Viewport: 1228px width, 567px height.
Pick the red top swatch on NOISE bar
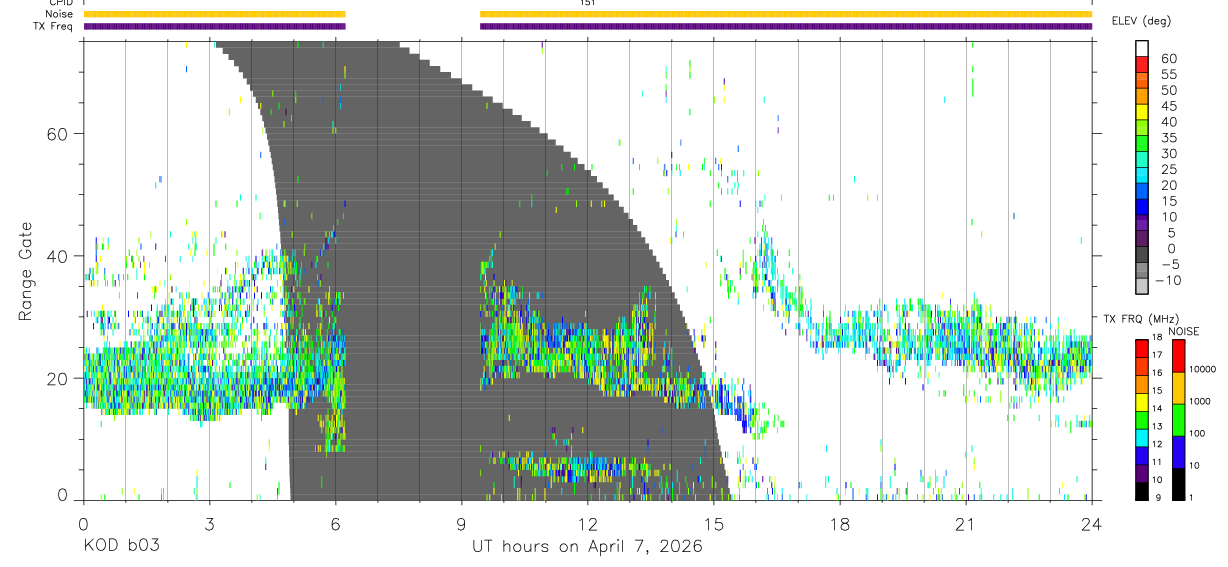tap(1178, 356)
